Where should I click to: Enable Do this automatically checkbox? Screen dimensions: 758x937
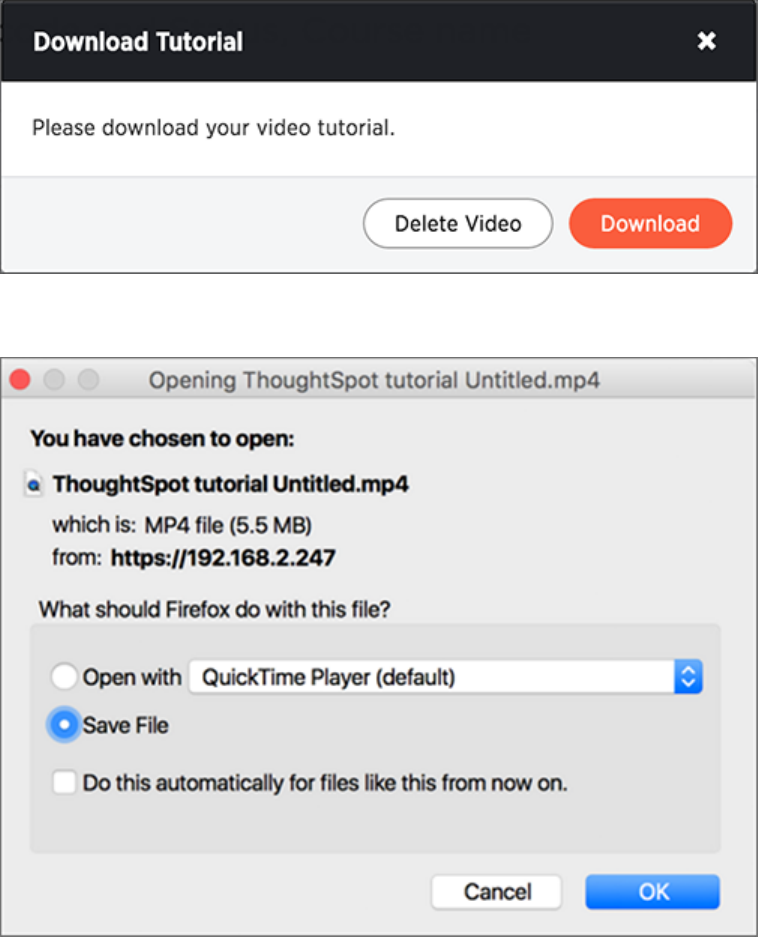click(x=64, y=783)
